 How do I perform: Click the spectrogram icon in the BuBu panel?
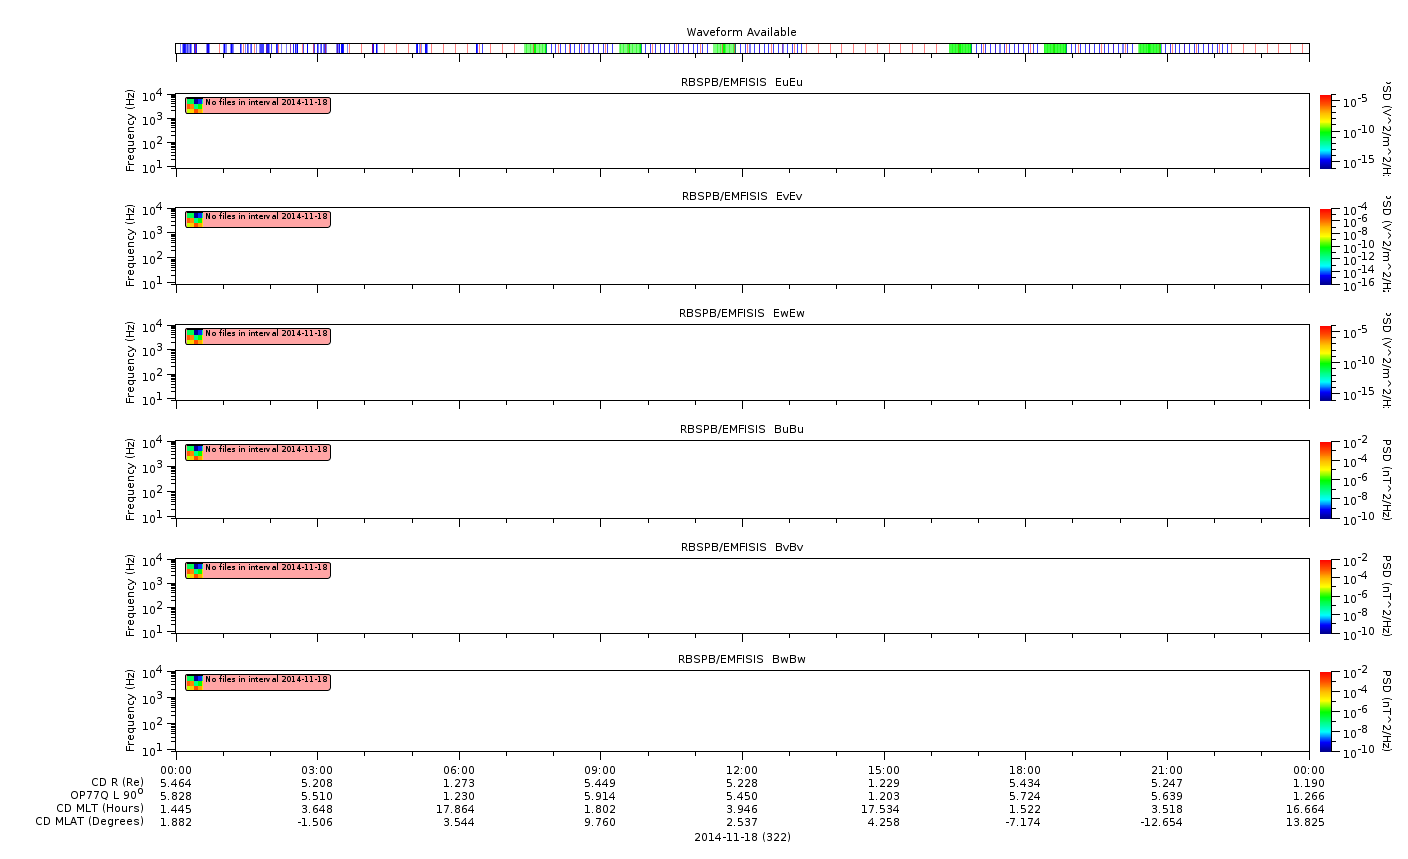pos(194,452)
